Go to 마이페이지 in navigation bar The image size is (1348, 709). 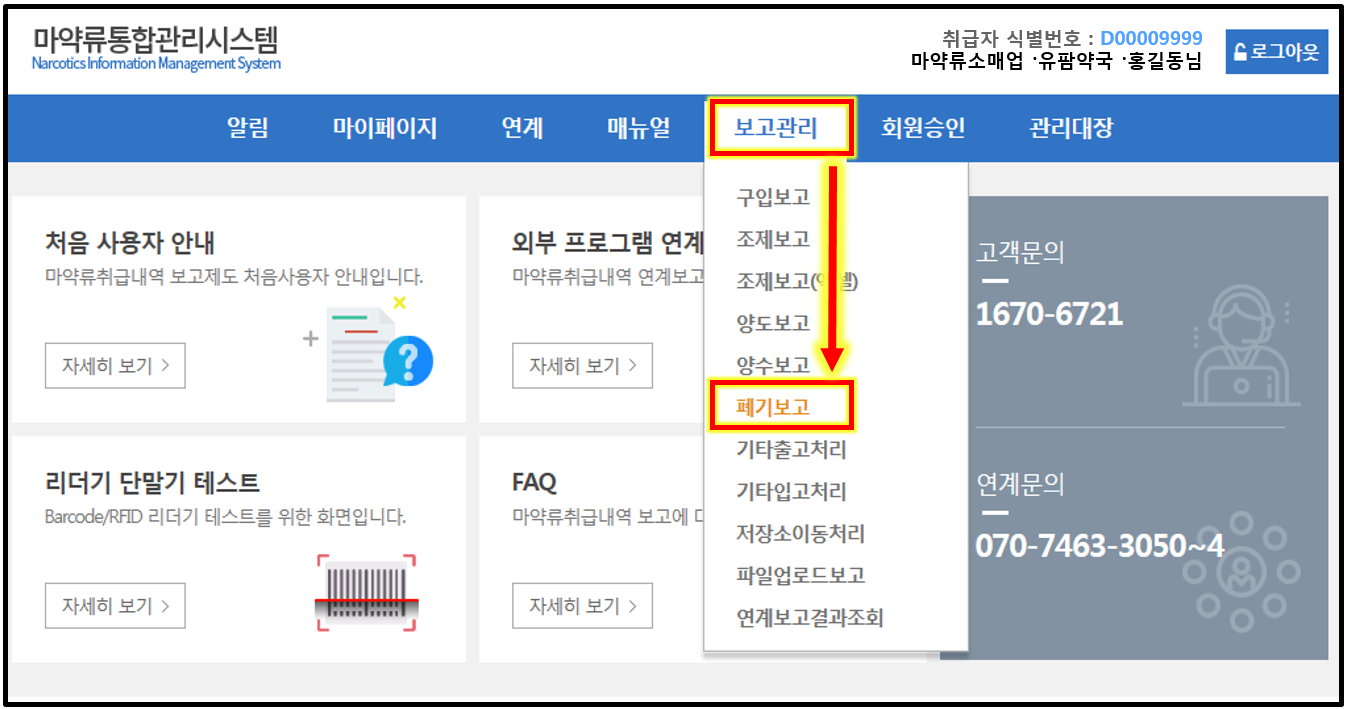[385, 128]
